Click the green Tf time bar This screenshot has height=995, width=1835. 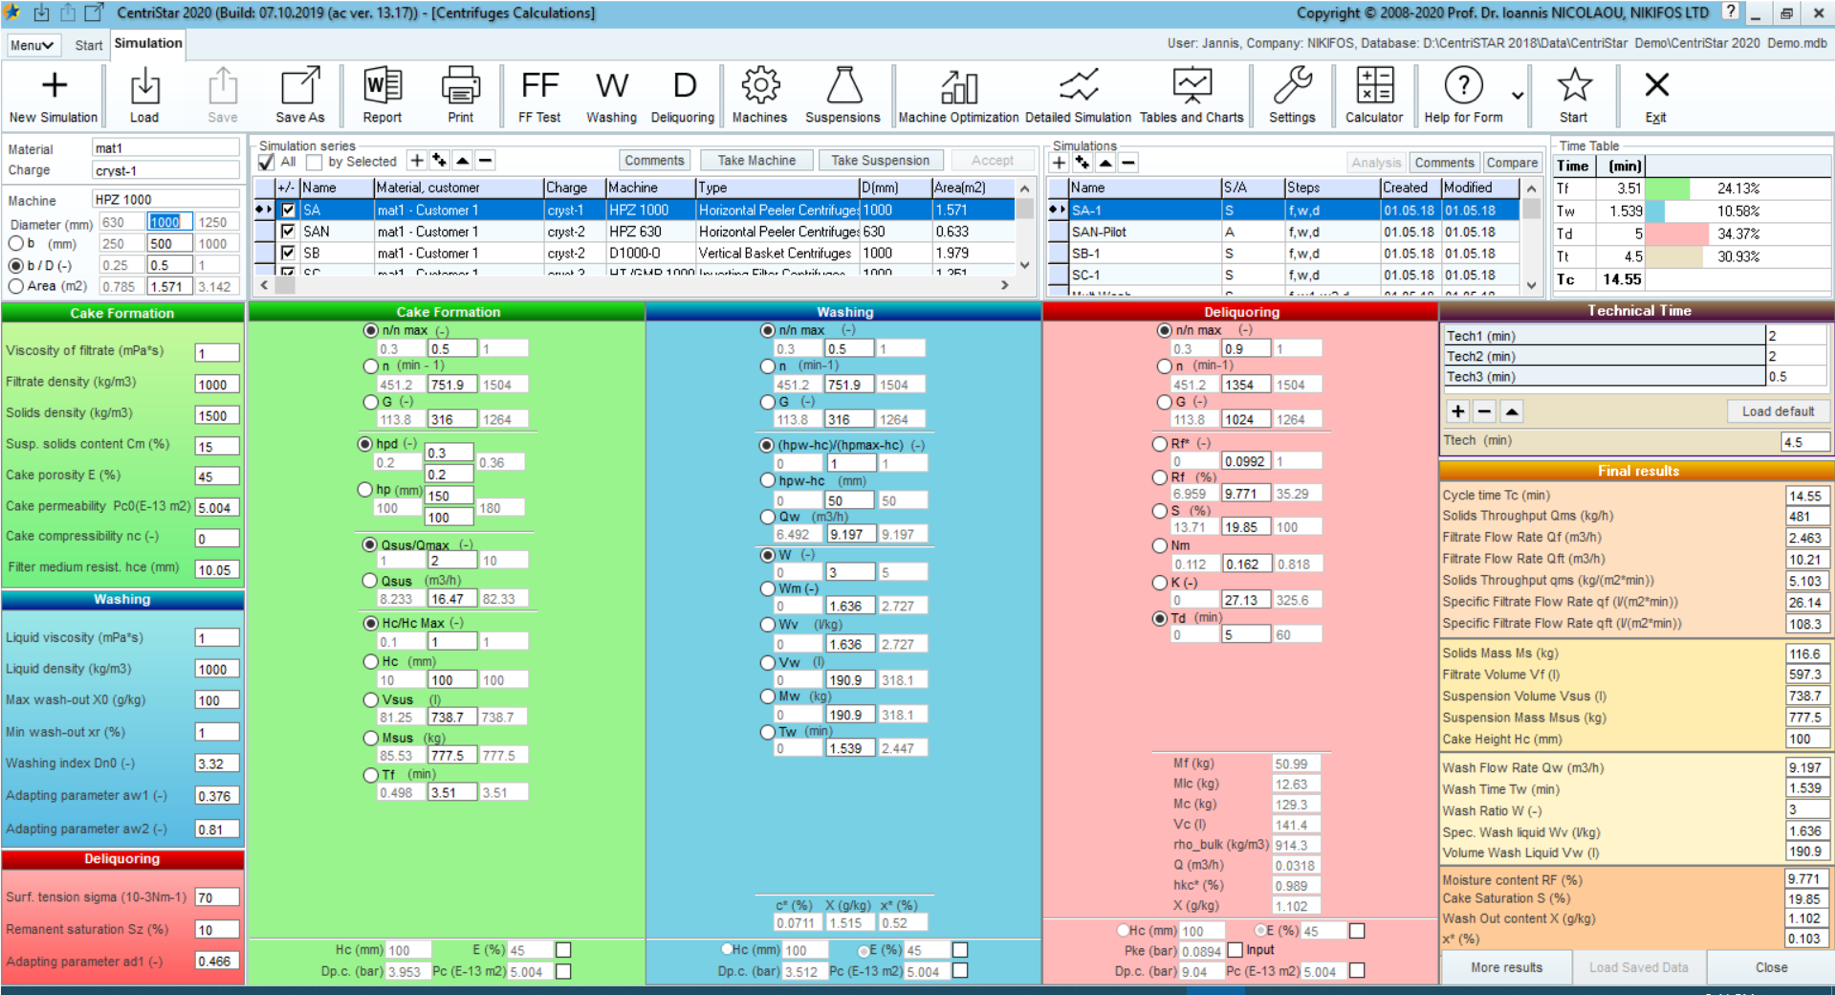1668,188
